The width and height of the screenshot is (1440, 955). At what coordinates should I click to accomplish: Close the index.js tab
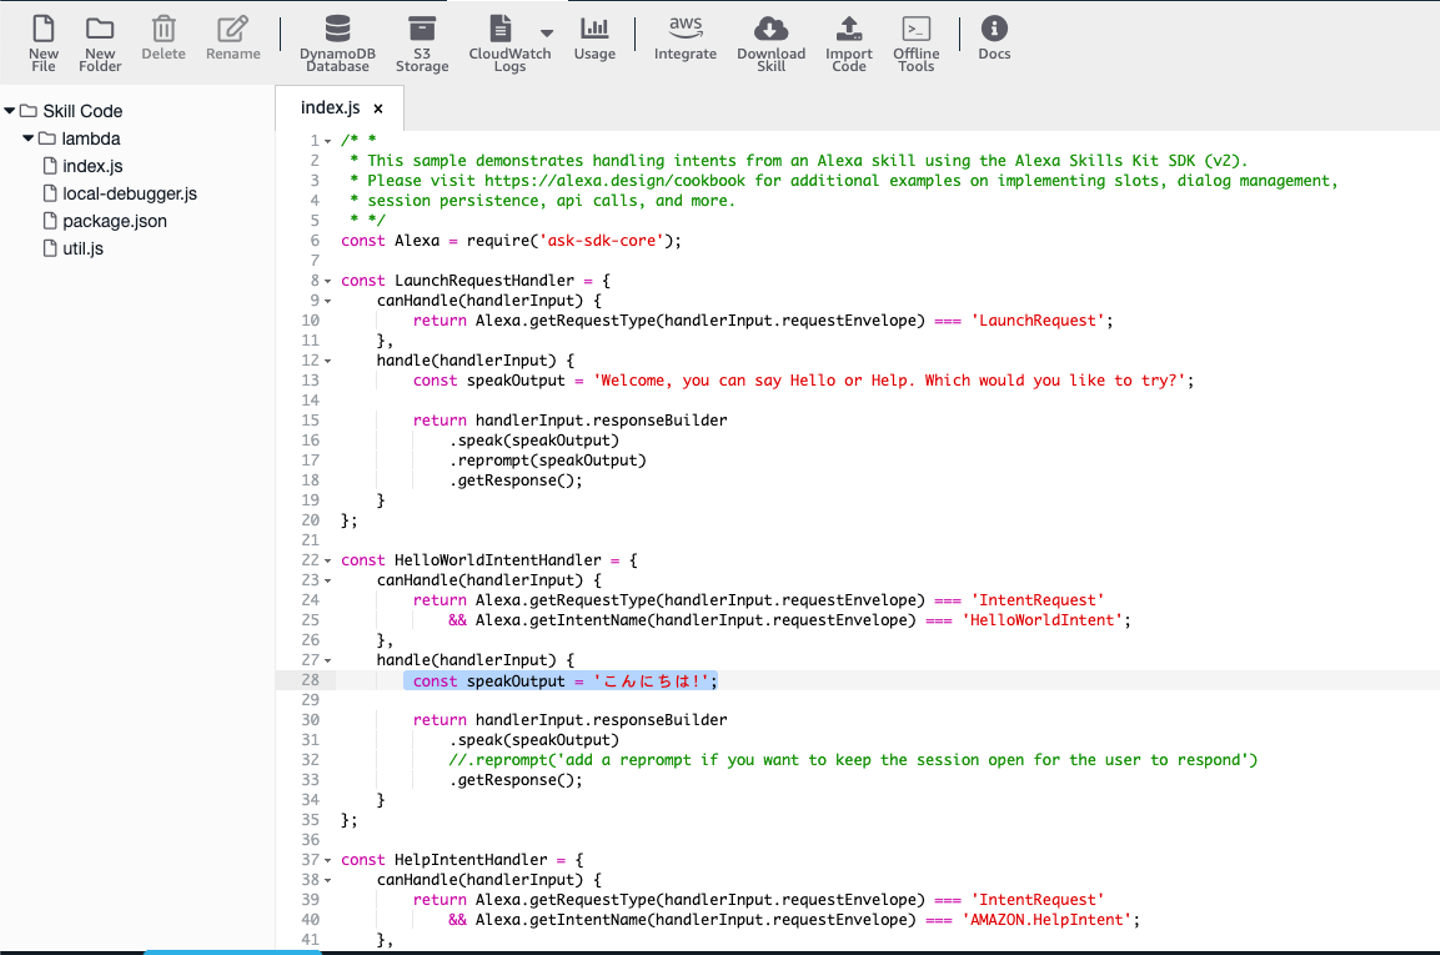tap(378, 109)
